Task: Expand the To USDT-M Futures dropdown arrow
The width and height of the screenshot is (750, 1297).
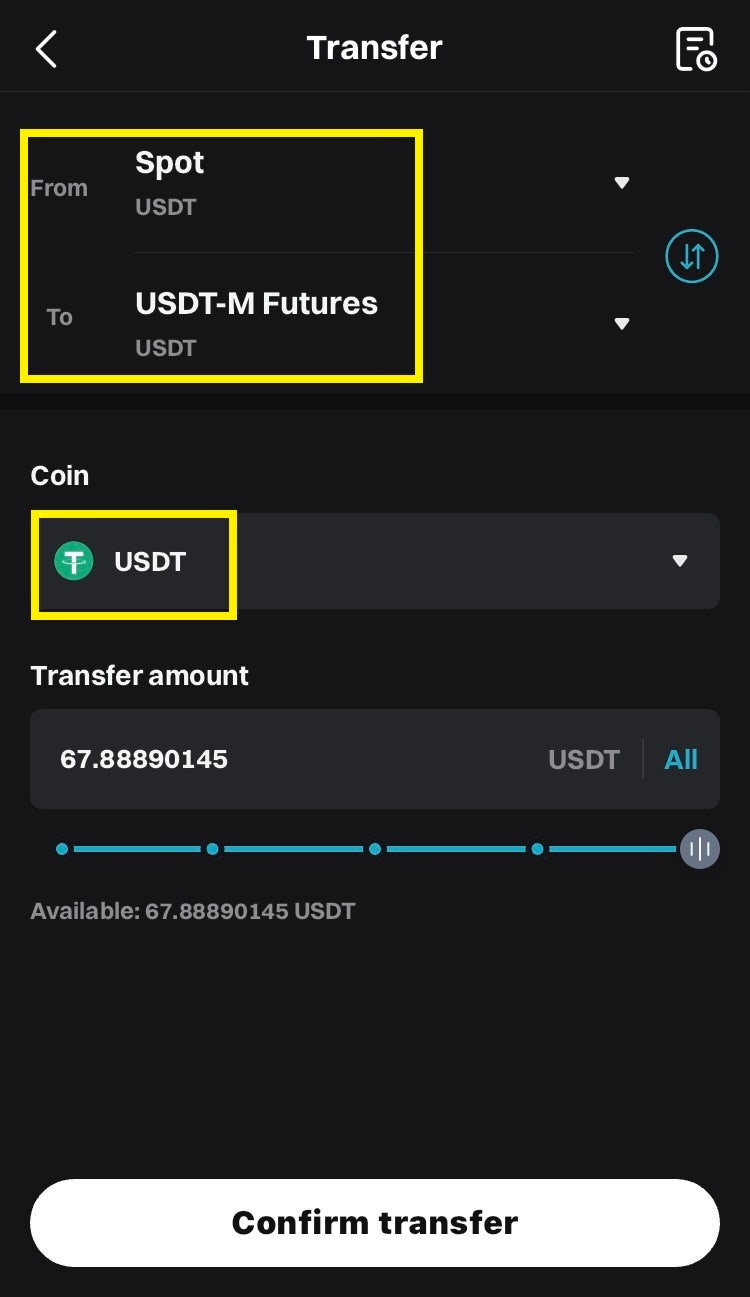Action: (622, 323)
